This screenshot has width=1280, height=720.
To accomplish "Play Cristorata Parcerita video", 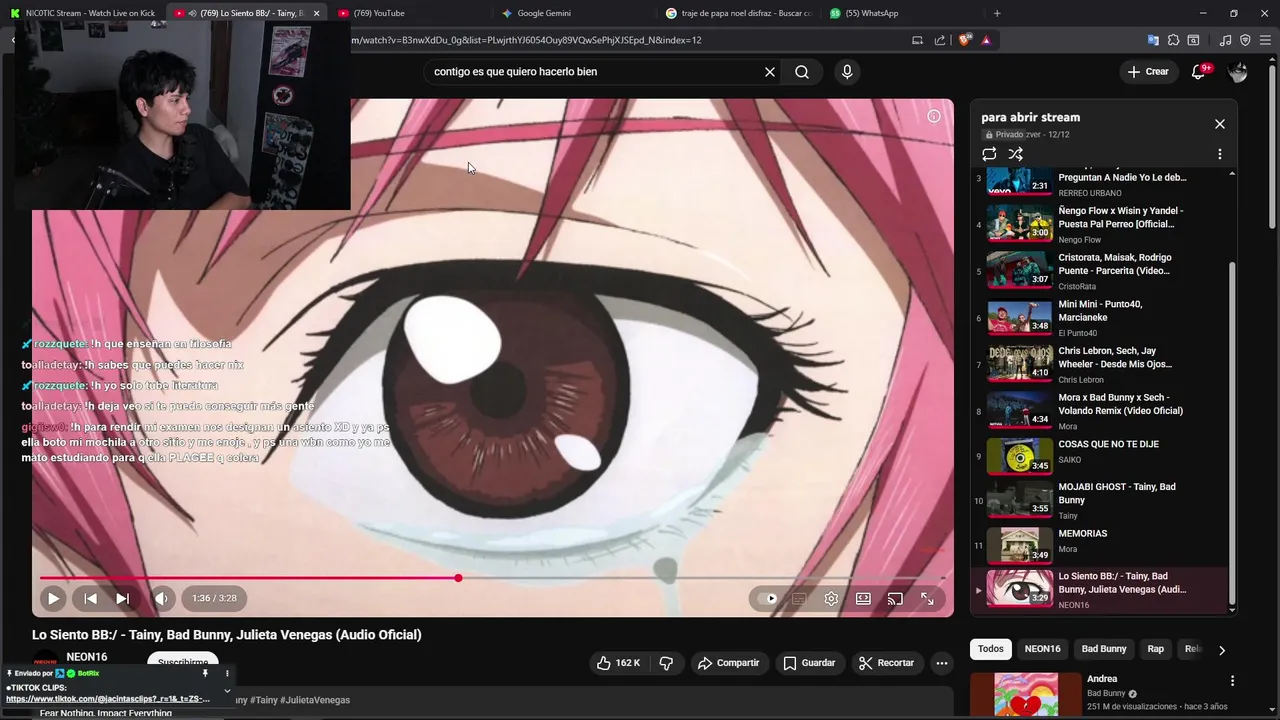I will 1100,271.
